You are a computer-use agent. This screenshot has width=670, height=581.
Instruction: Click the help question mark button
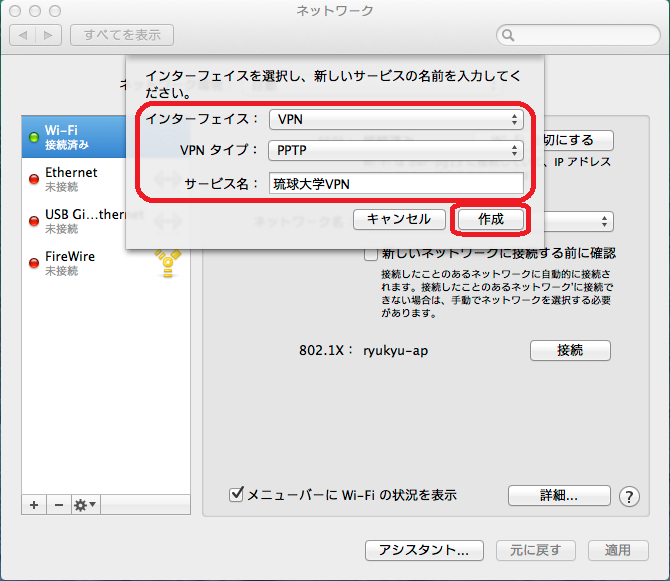629,496
